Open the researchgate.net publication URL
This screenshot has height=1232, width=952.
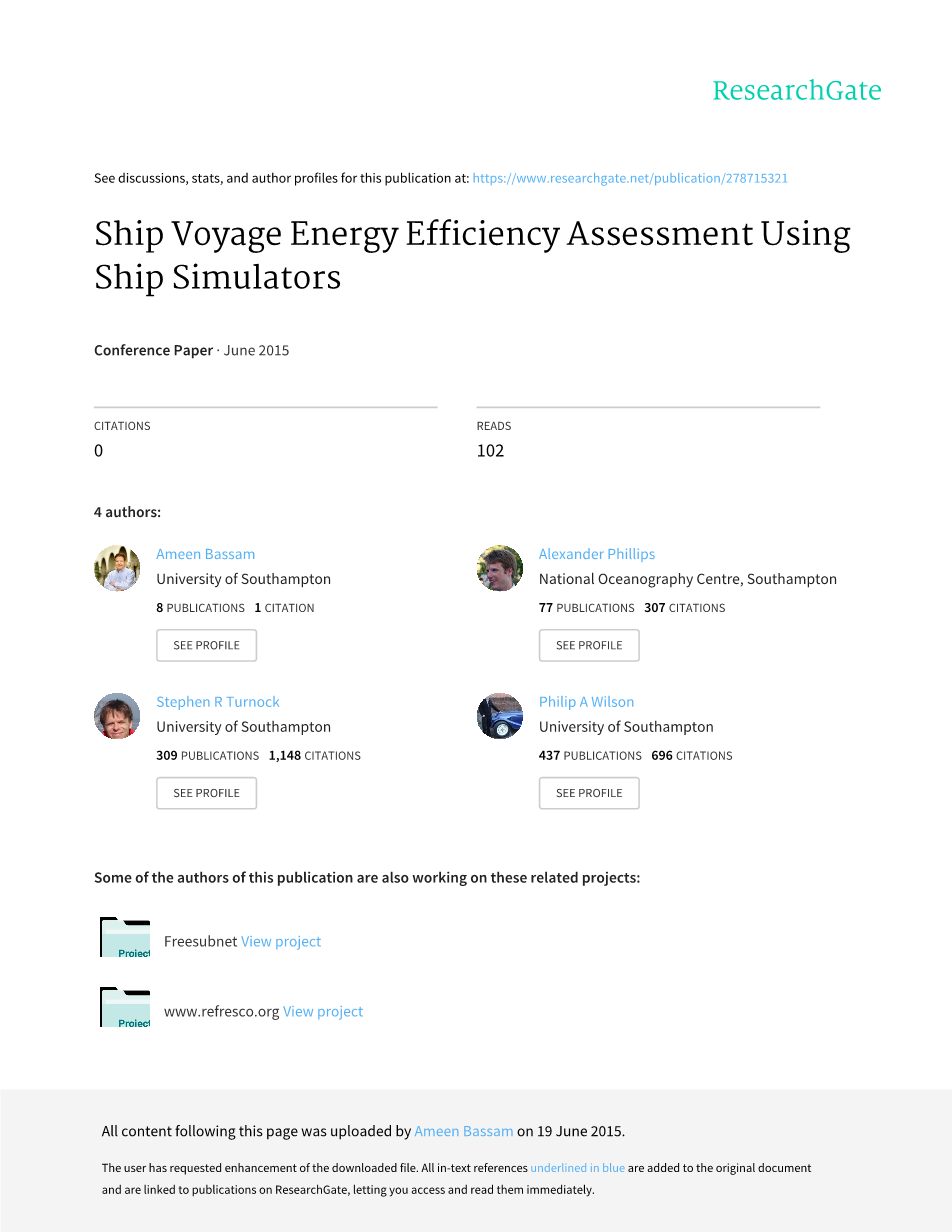(630, 178)
